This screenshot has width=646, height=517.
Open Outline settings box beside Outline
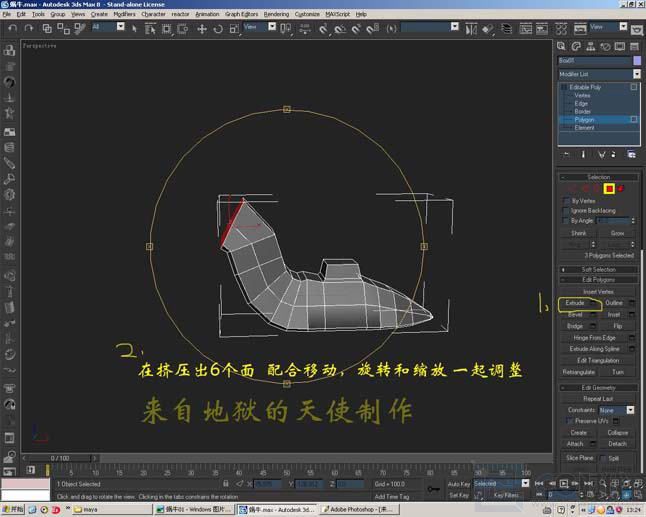[632, 303]
